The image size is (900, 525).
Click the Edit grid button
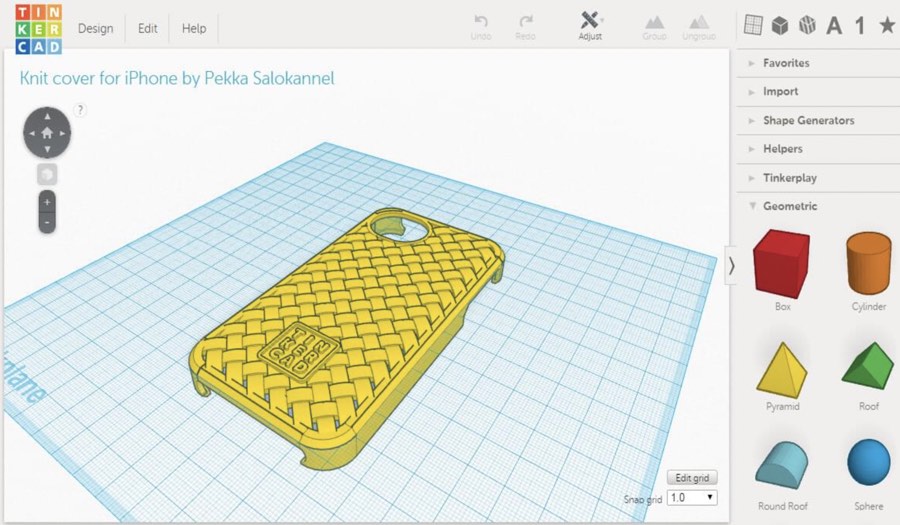692,477
